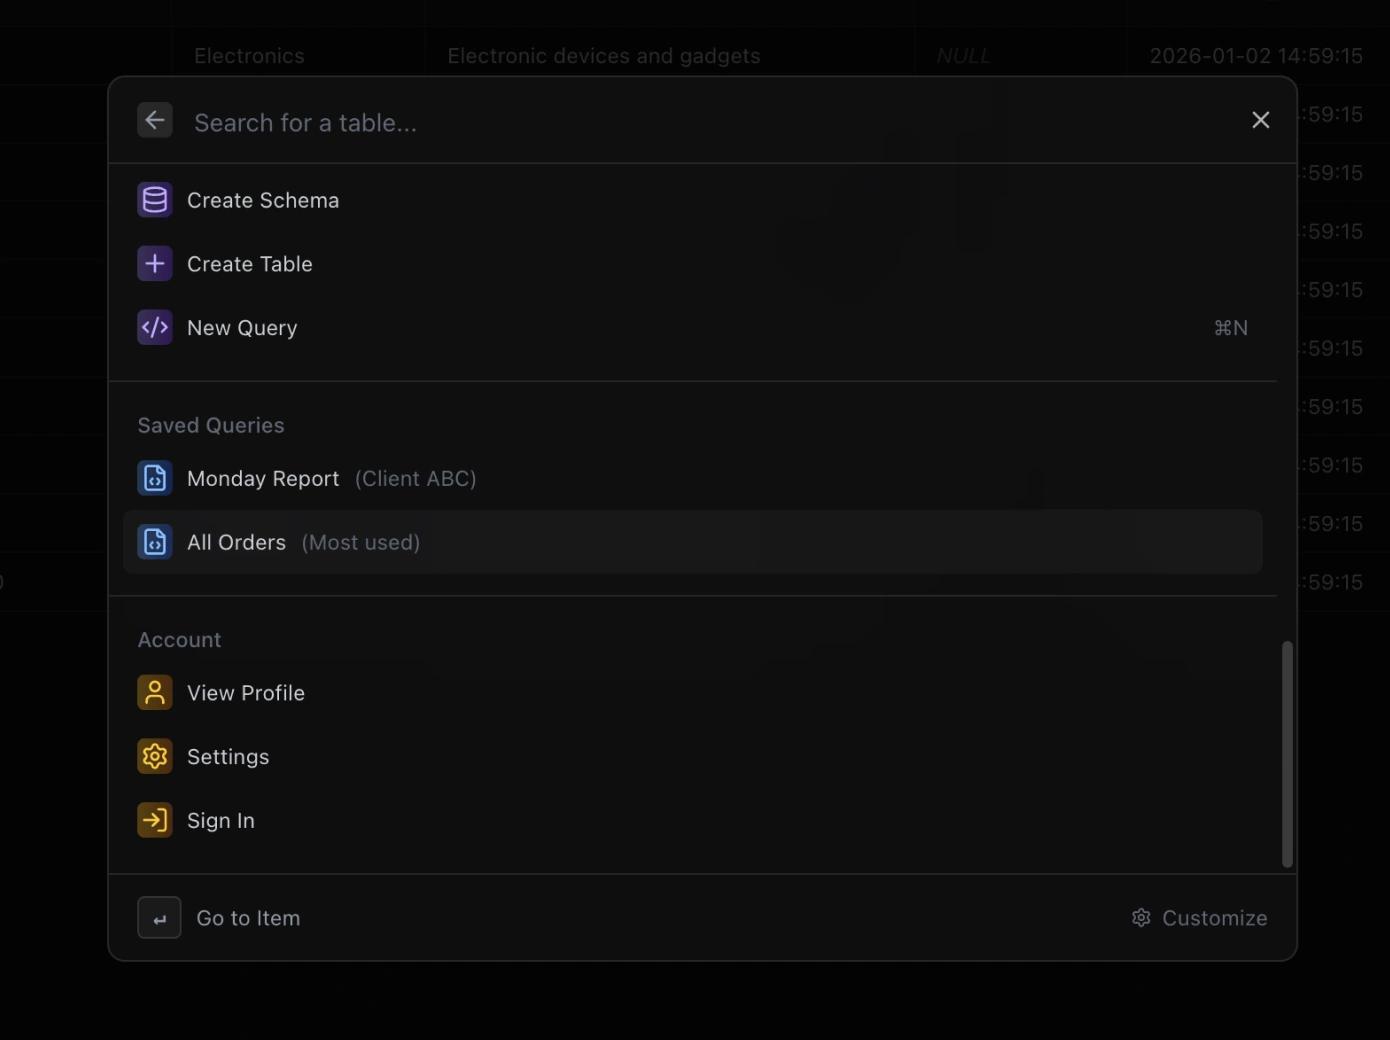Open Settings from the Account section
The height and width of the screenshot is (1040, 1390).
pos(228,757)
